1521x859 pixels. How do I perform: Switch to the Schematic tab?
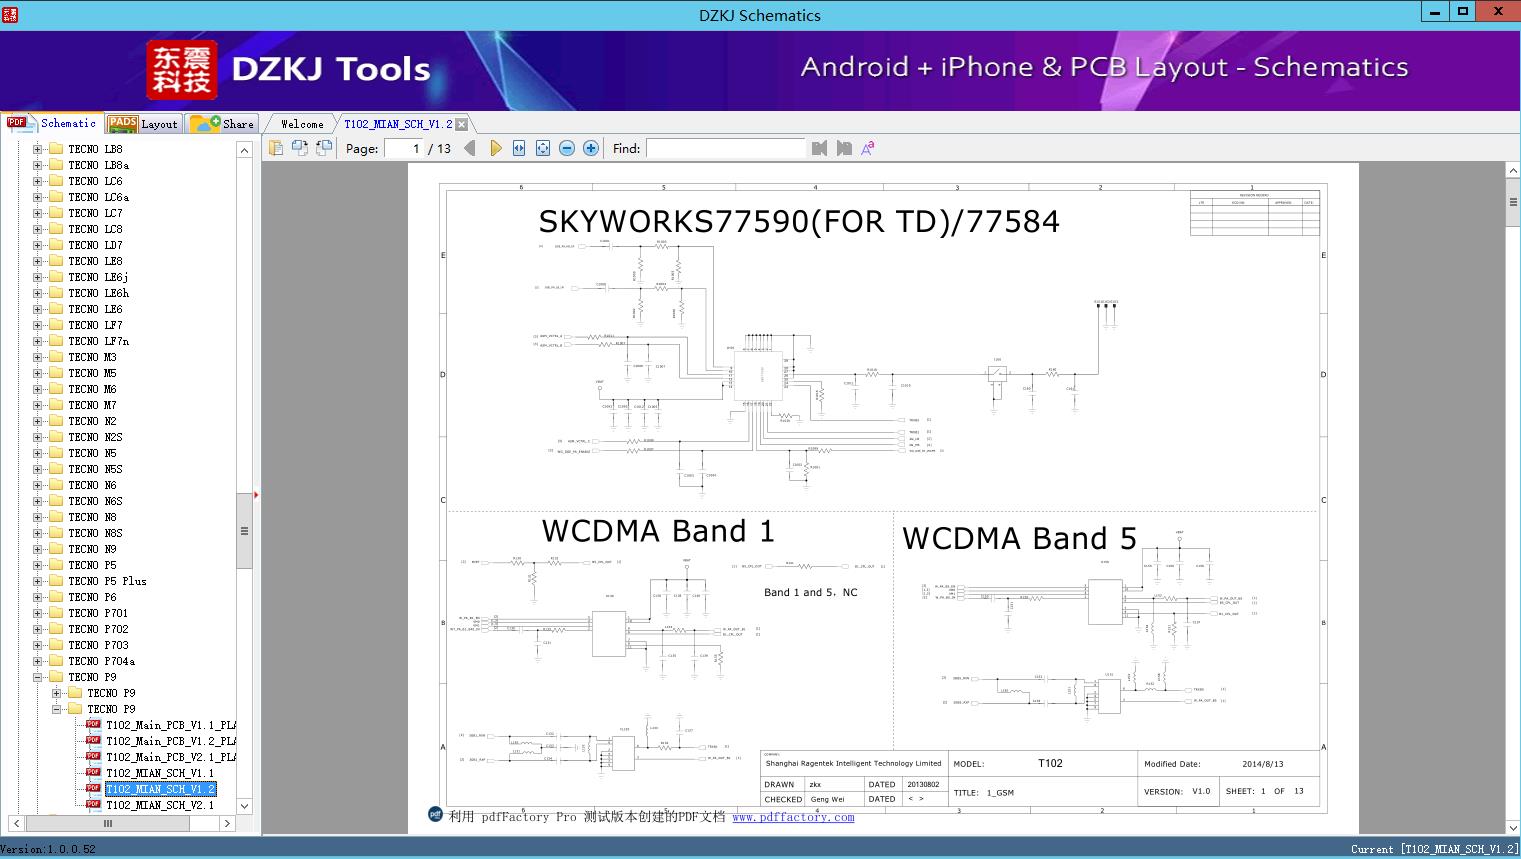[x=52, y=123]
